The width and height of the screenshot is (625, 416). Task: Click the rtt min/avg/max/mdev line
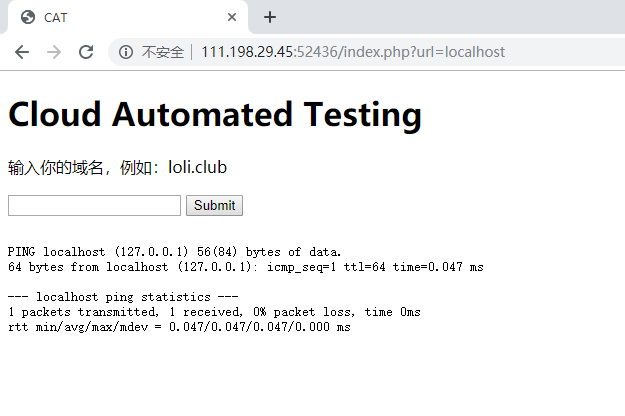(179, 327)
